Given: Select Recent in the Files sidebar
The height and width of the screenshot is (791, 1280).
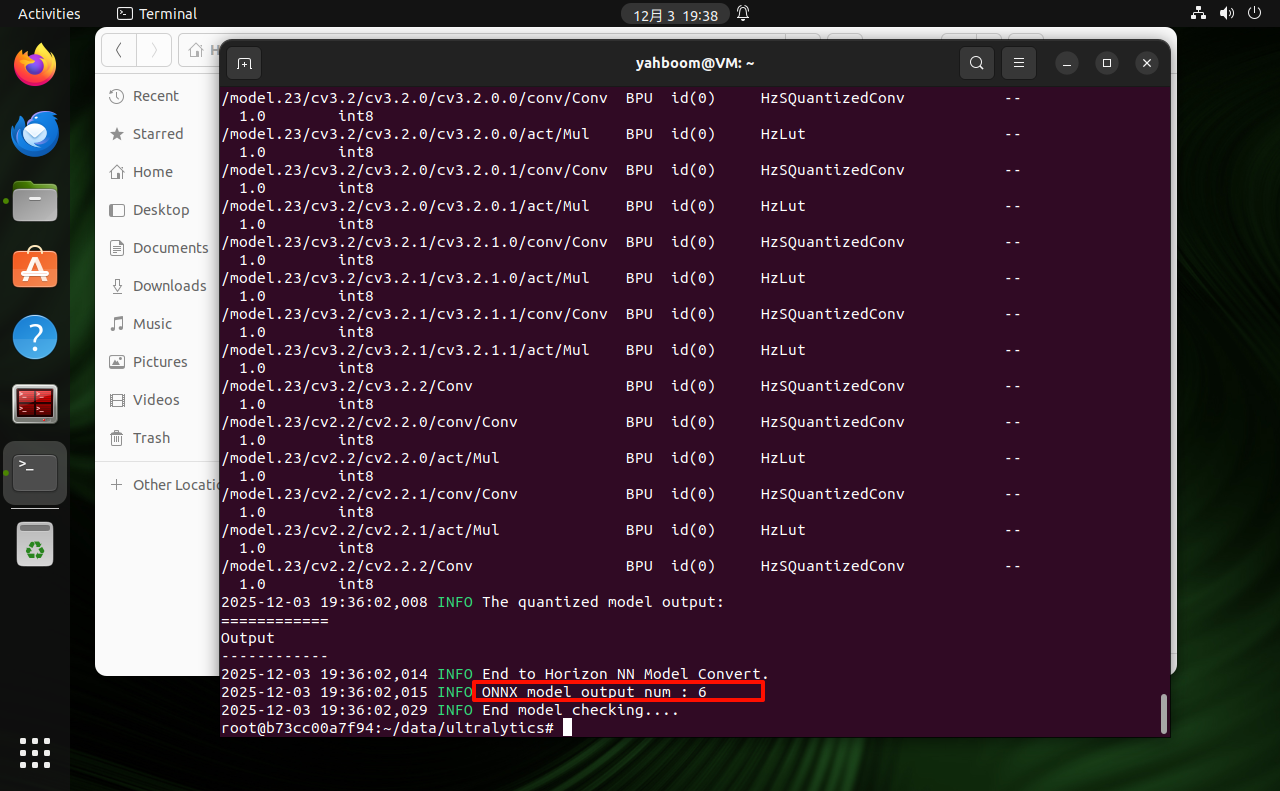Looking at the screenshot, I should pos(156,96).
